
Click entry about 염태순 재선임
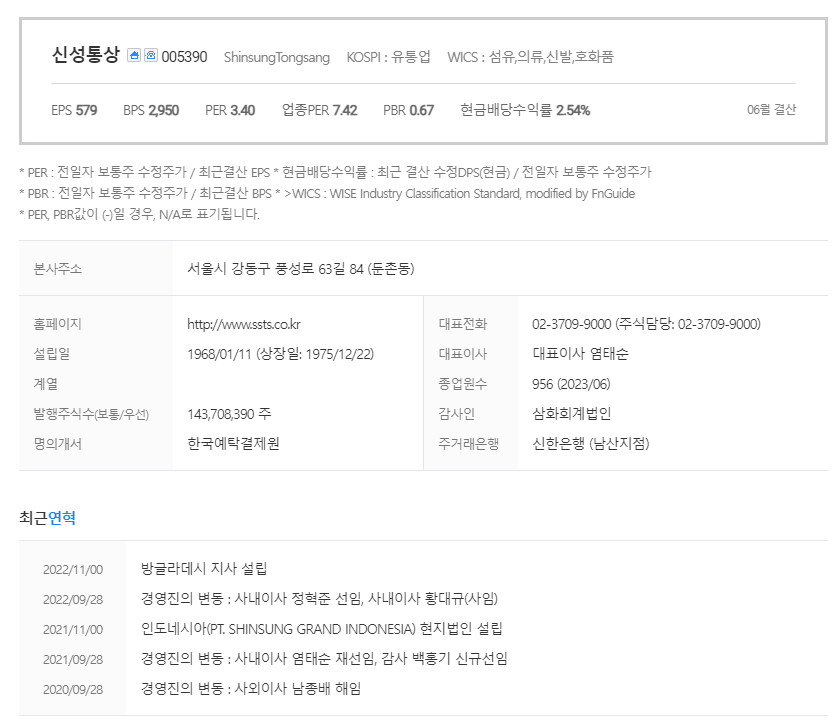point(324,659)
